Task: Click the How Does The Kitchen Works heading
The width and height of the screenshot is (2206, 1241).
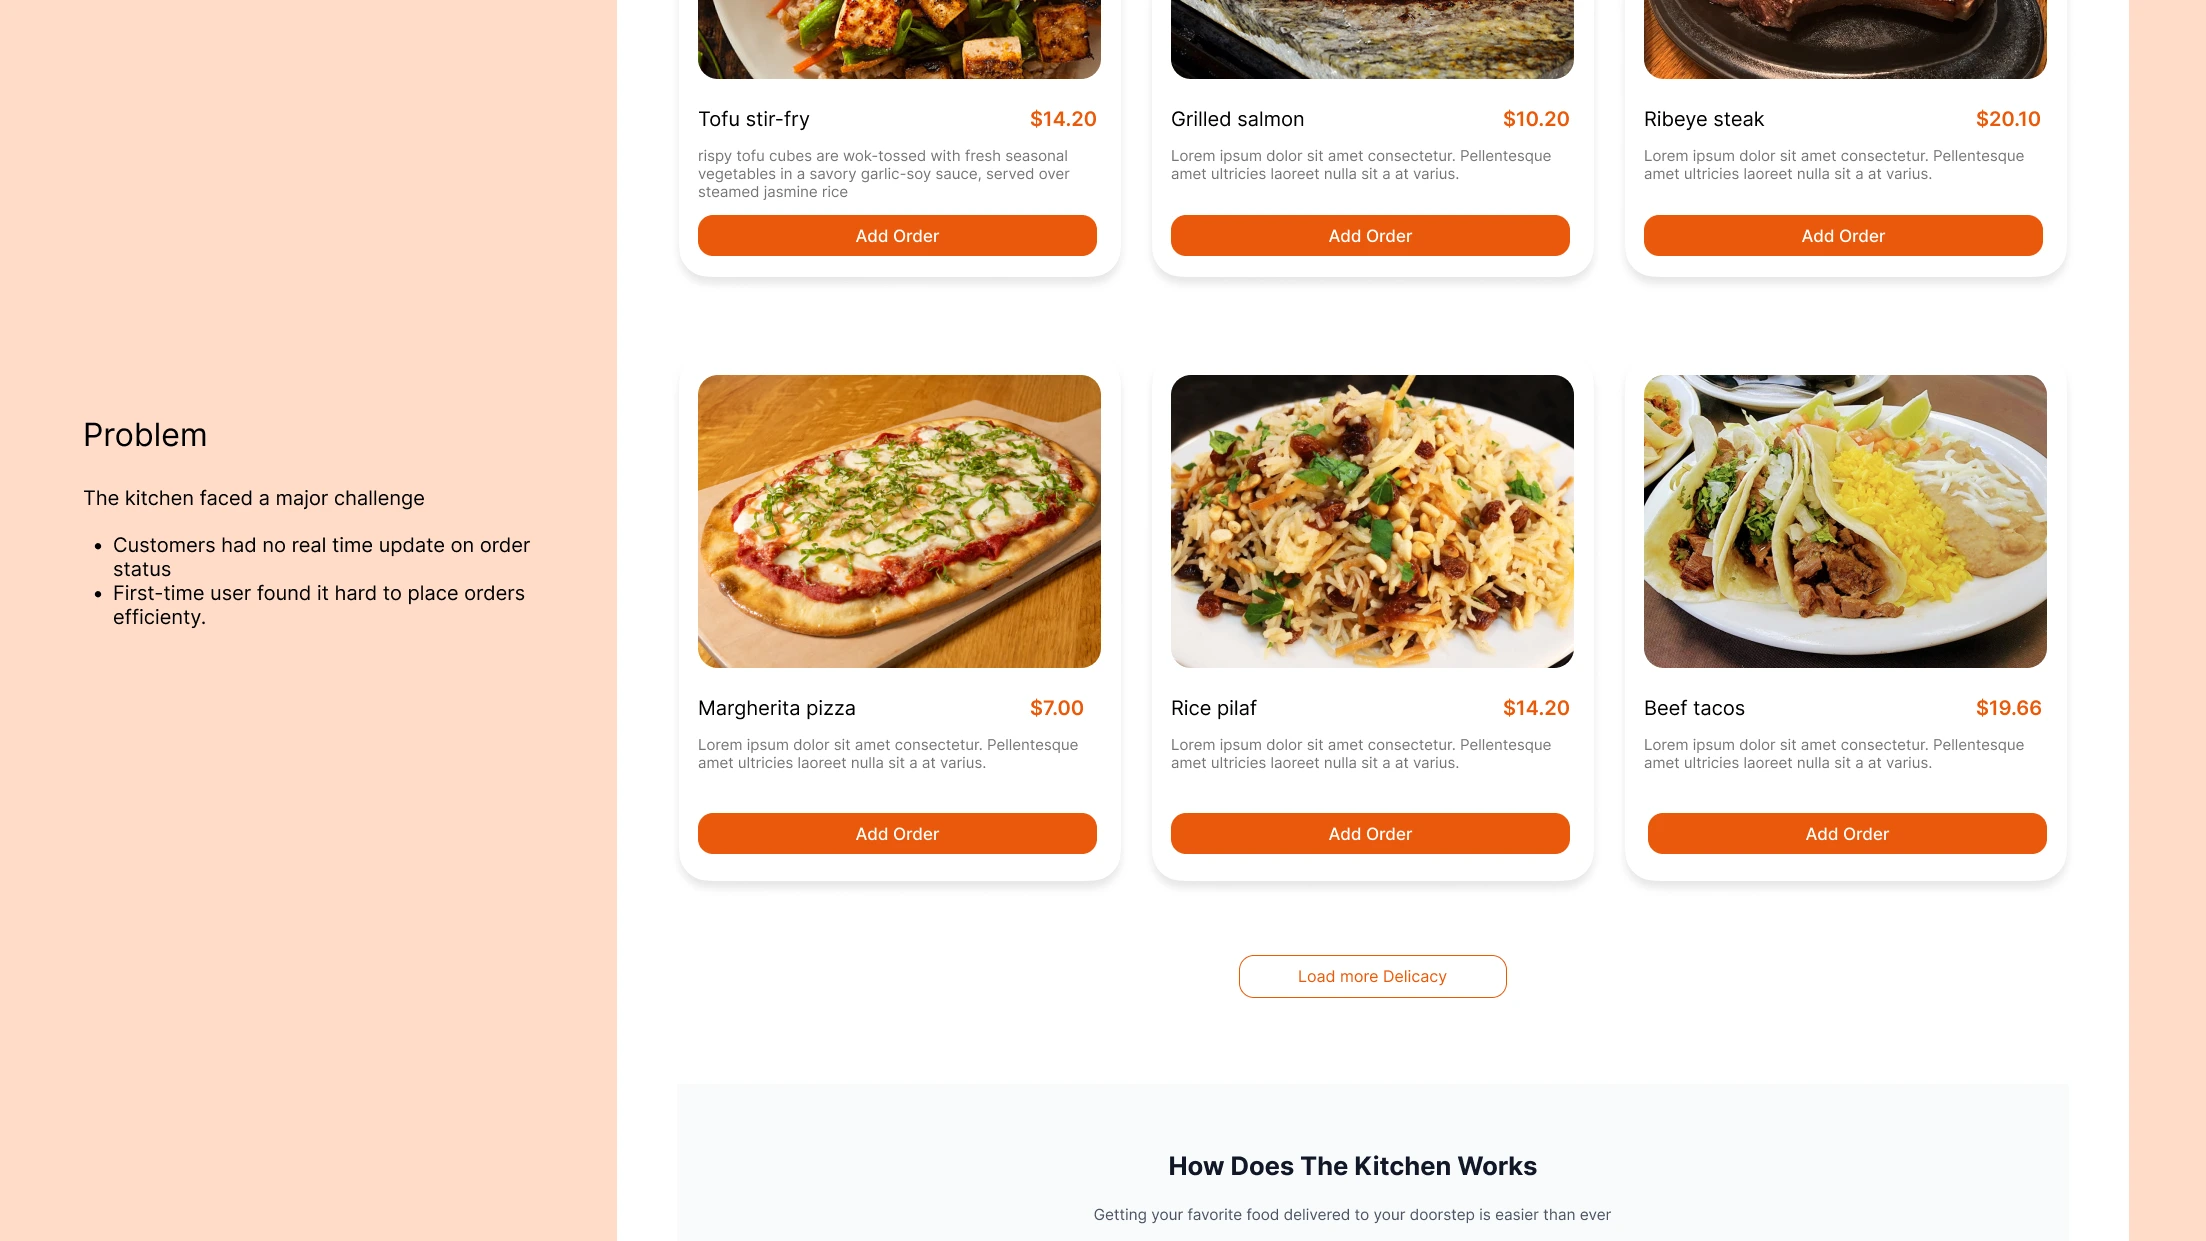Action: coord(1352,1166)
